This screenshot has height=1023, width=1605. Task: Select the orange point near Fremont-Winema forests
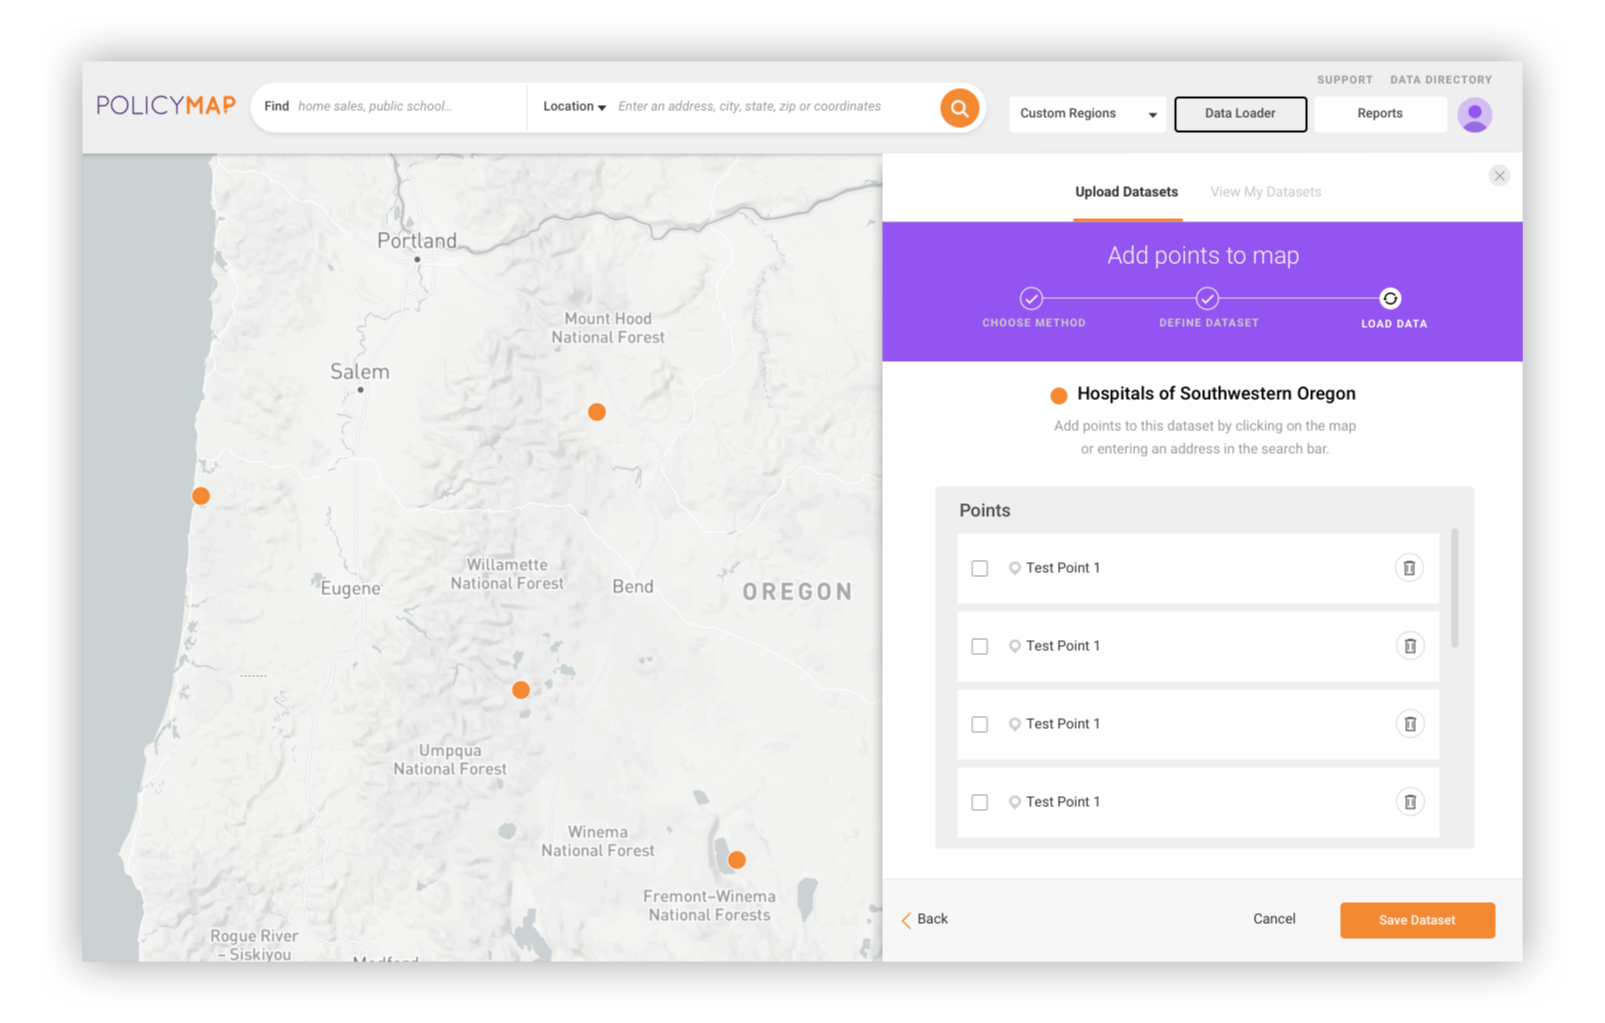(x=737, y=860)
